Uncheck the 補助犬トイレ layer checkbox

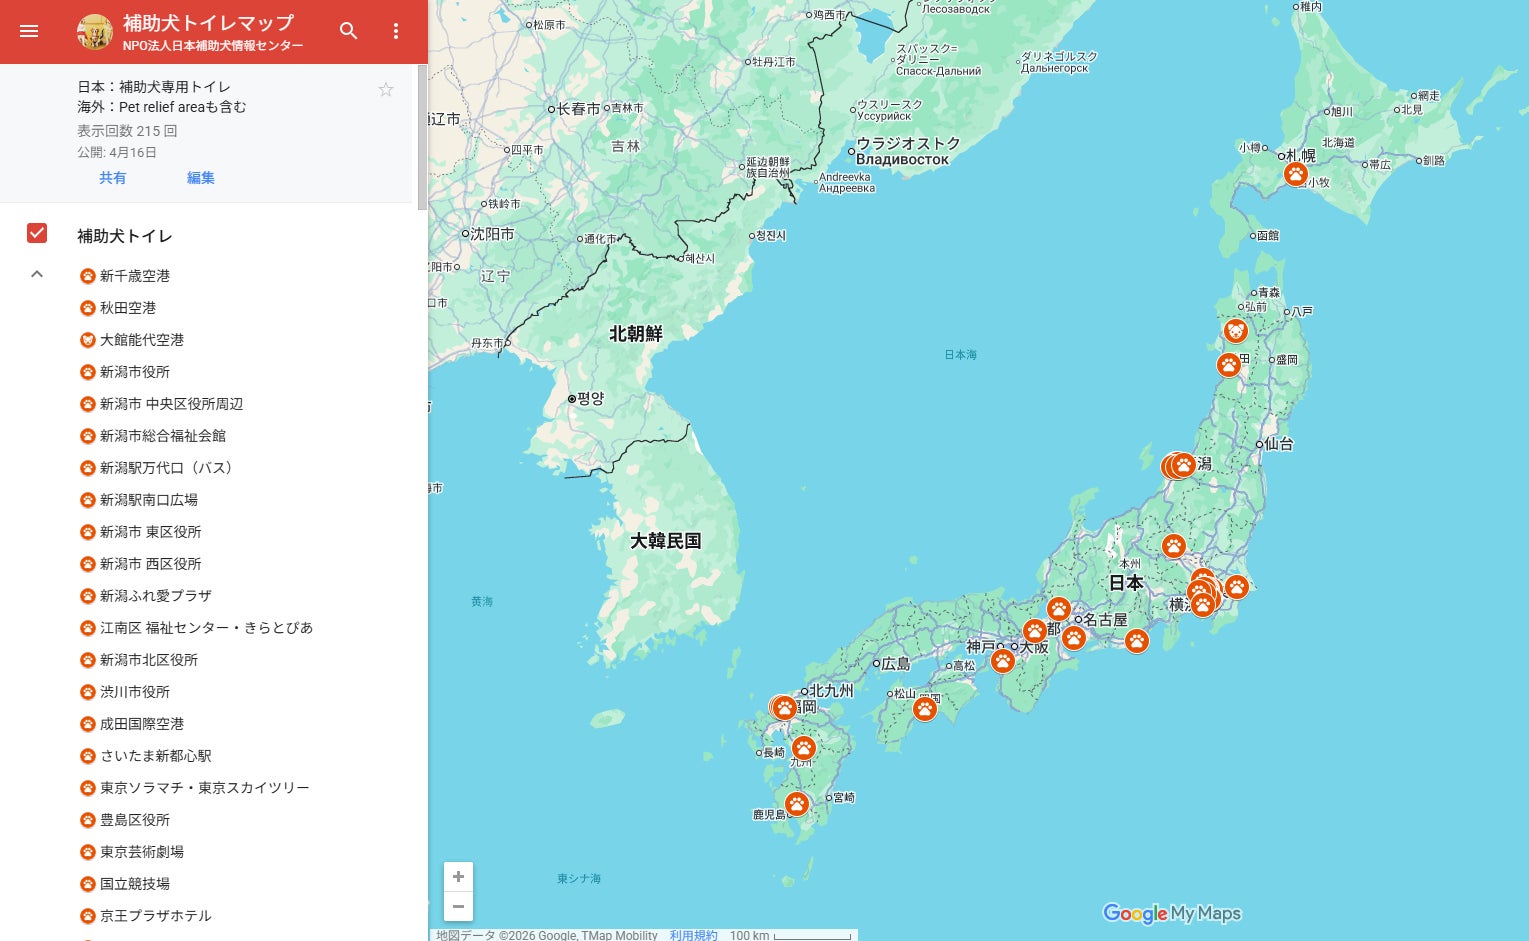37,233
